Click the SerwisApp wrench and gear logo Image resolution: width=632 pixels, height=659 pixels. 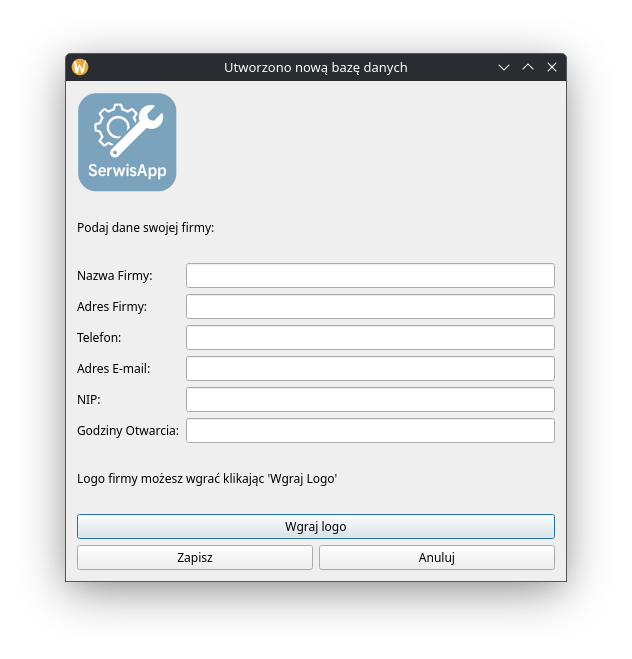[x=127, y=142]
